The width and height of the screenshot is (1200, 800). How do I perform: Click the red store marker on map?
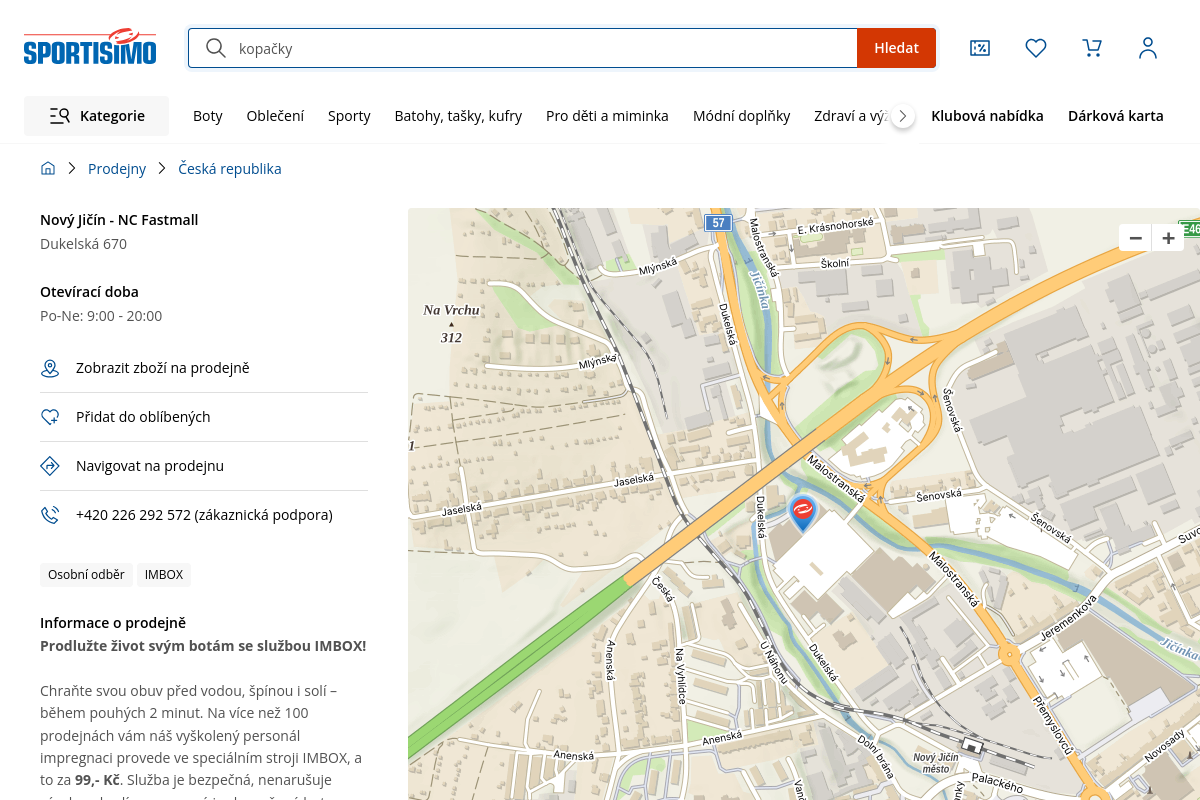802,512
